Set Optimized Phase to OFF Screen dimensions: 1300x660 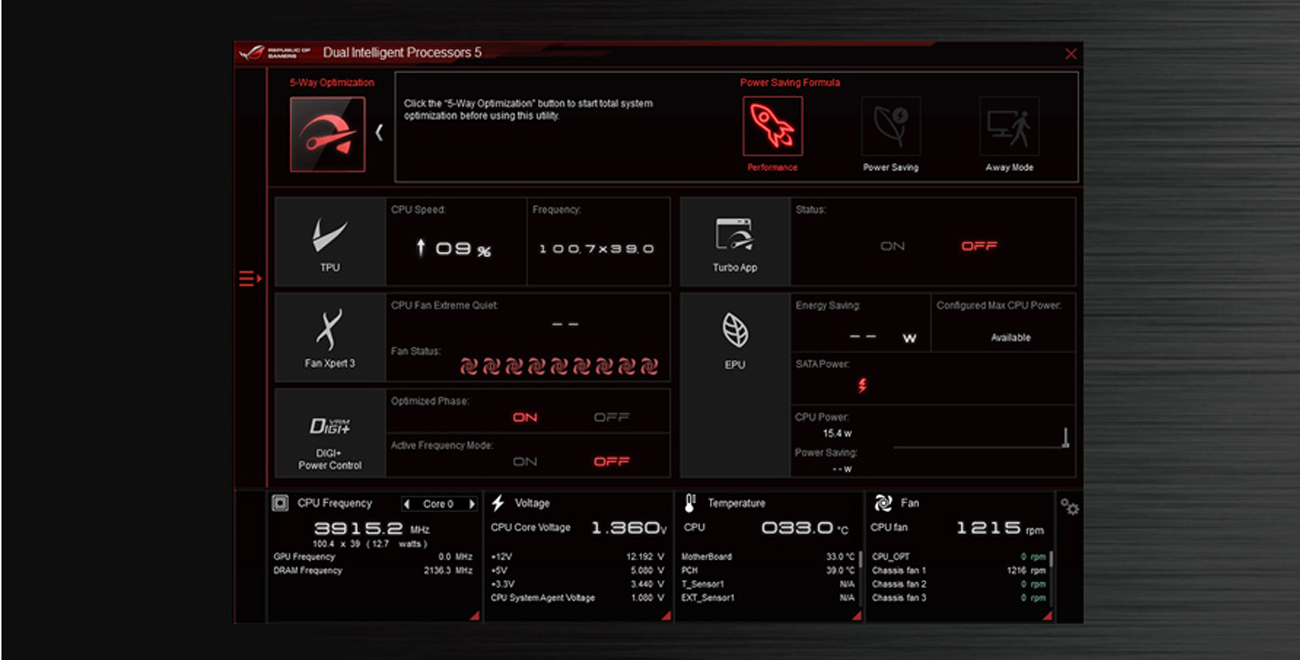click(611, 418)
